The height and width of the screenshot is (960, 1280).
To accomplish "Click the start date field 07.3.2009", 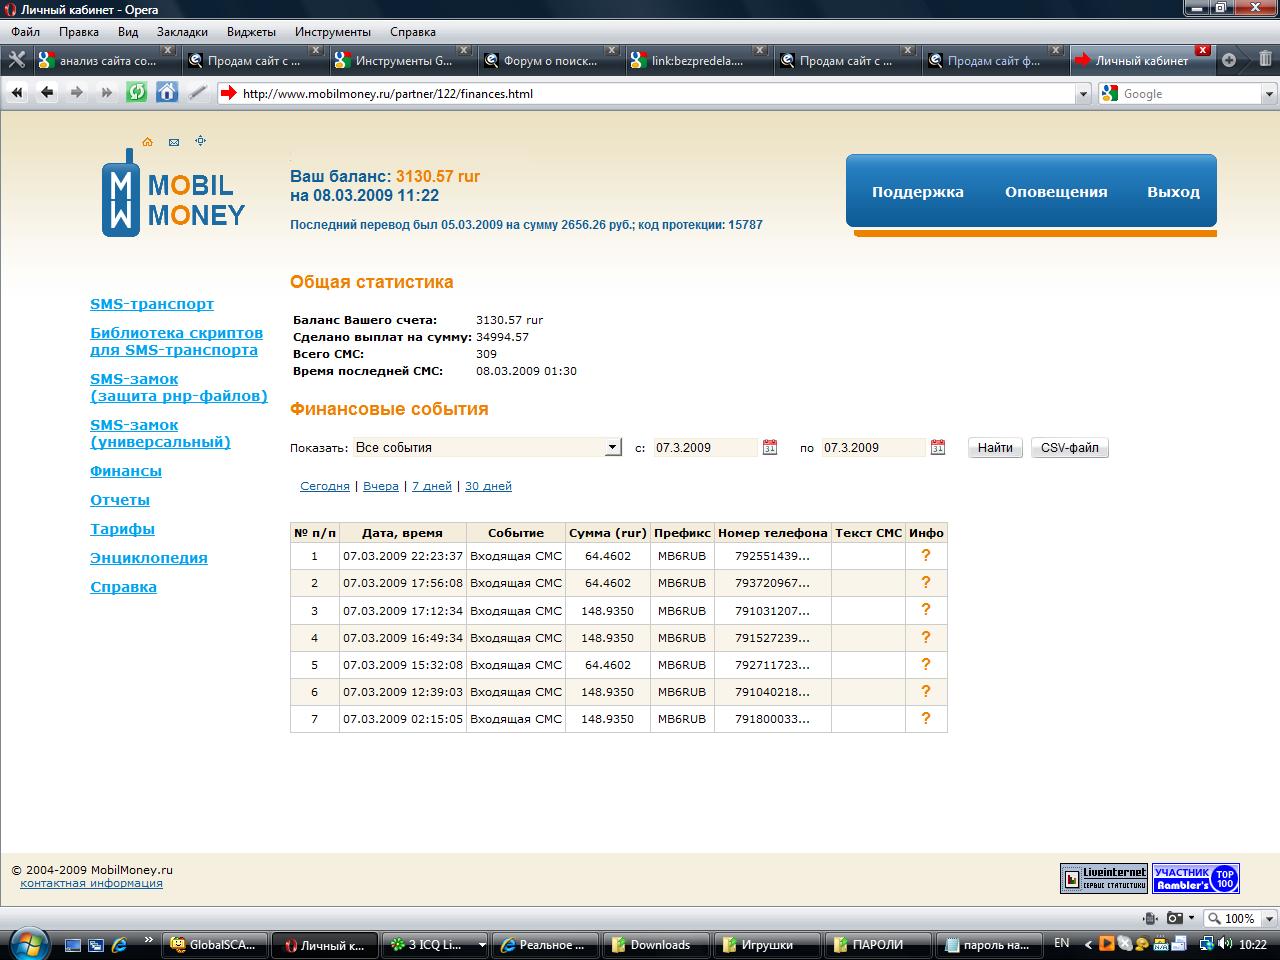I will pyautogui.click(x=706, y=448).
